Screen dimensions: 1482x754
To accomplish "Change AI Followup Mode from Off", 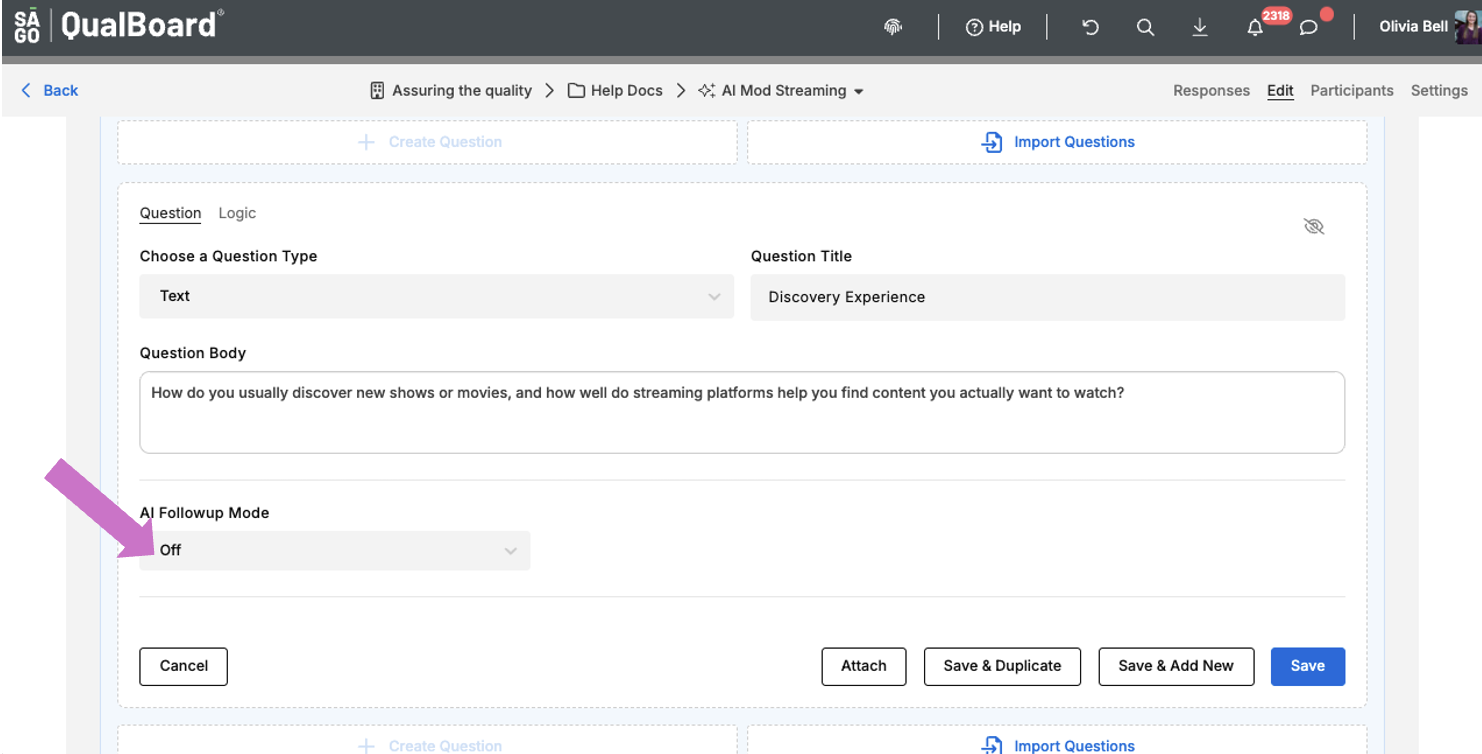I will tap(334, 550).
